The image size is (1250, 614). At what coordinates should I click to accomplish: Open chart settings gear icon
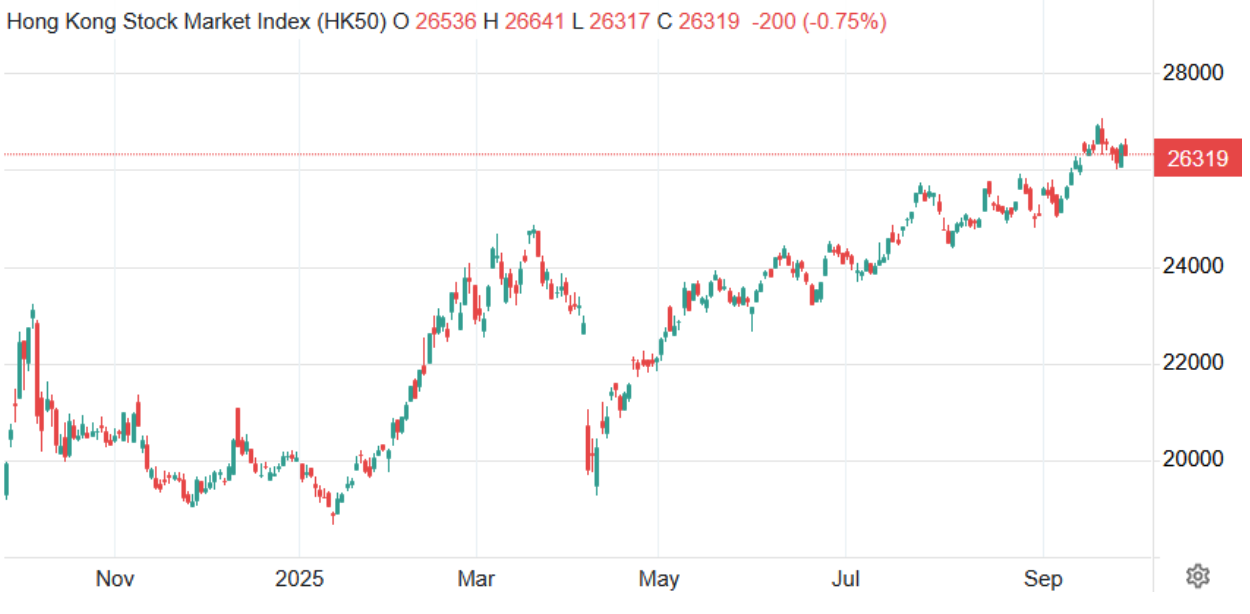coord(1198,575)
